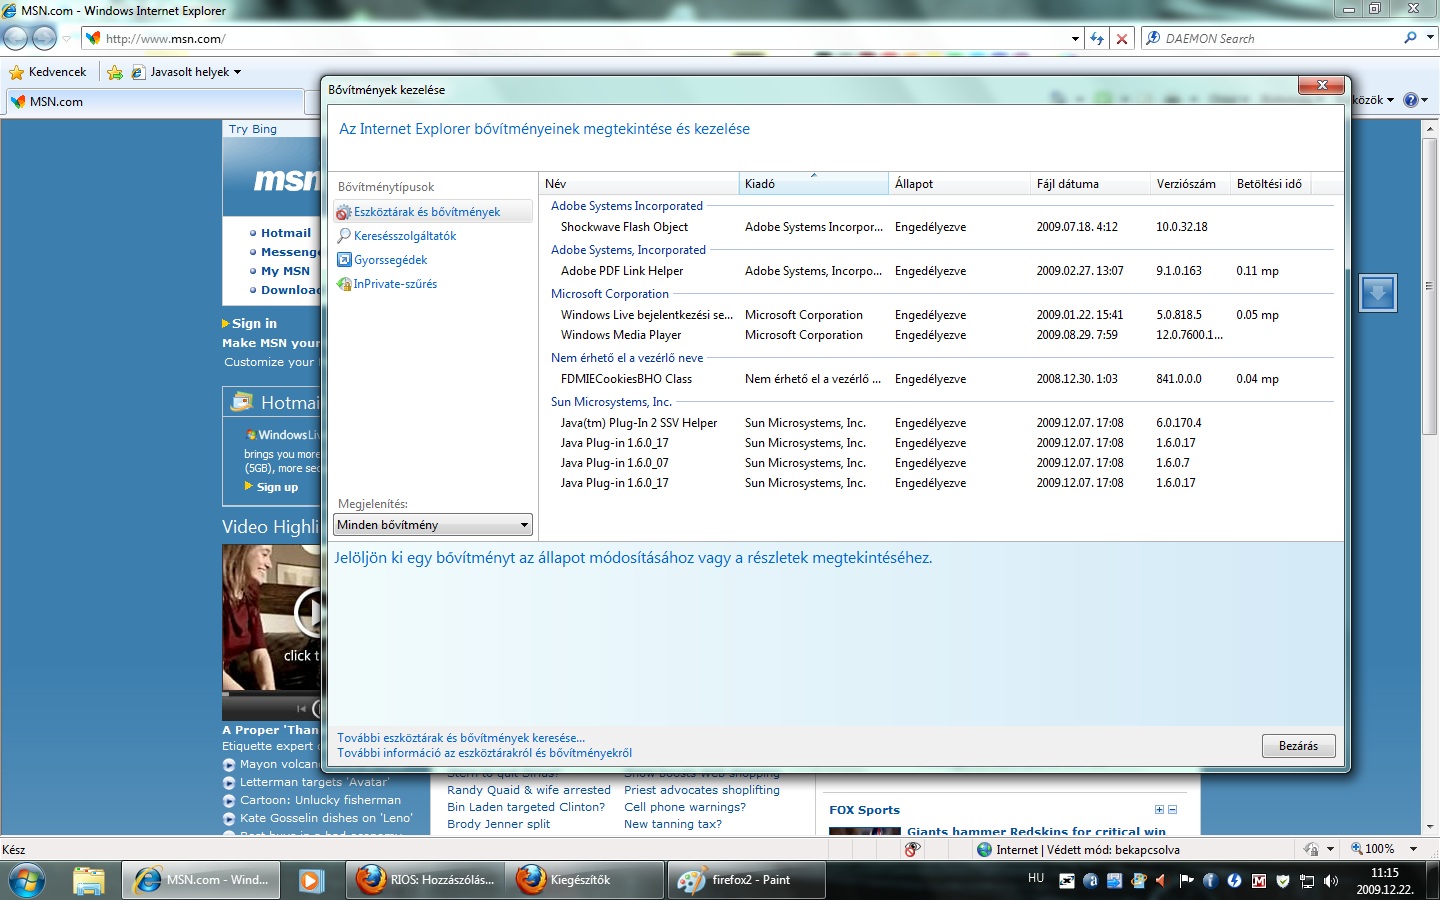Click the Refresh page icon
The image size is (1440, 900).
pyautogui.click(x=1097, y=39)
